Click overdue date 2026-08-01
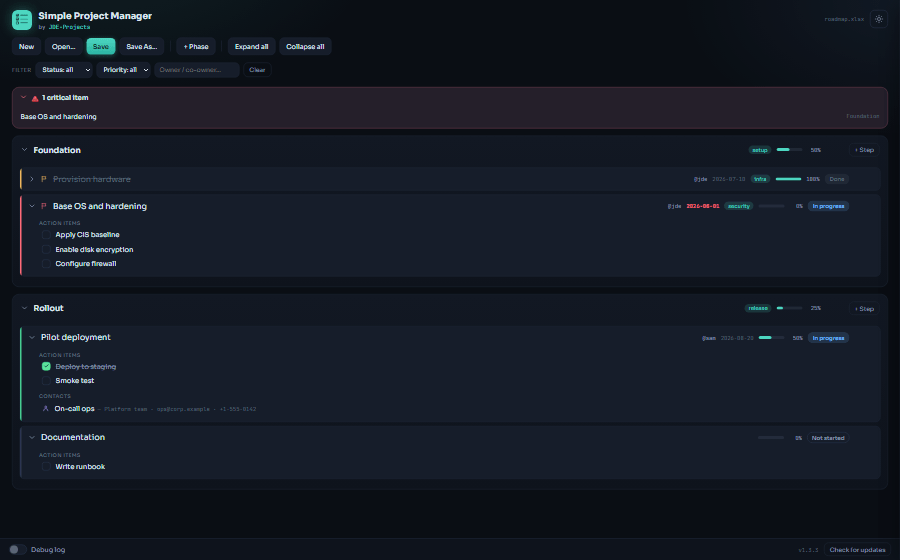Viewport: 900px width, 560px height. point(703,206)
